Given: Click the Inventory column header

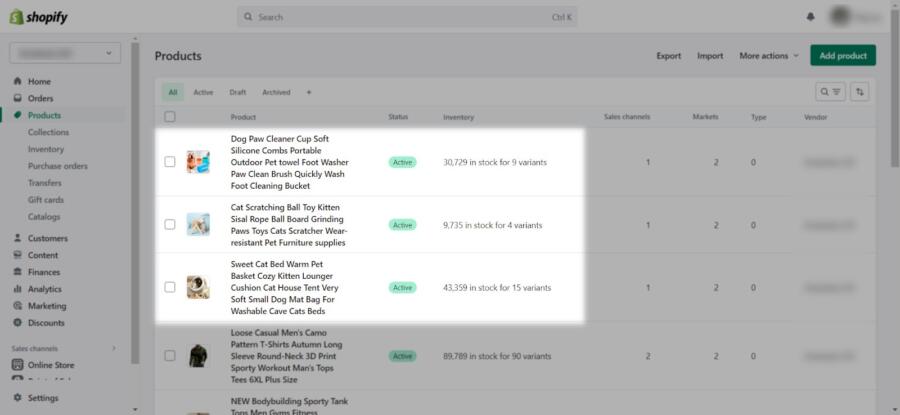Looking at the screenshot, I should click(459, 117).
